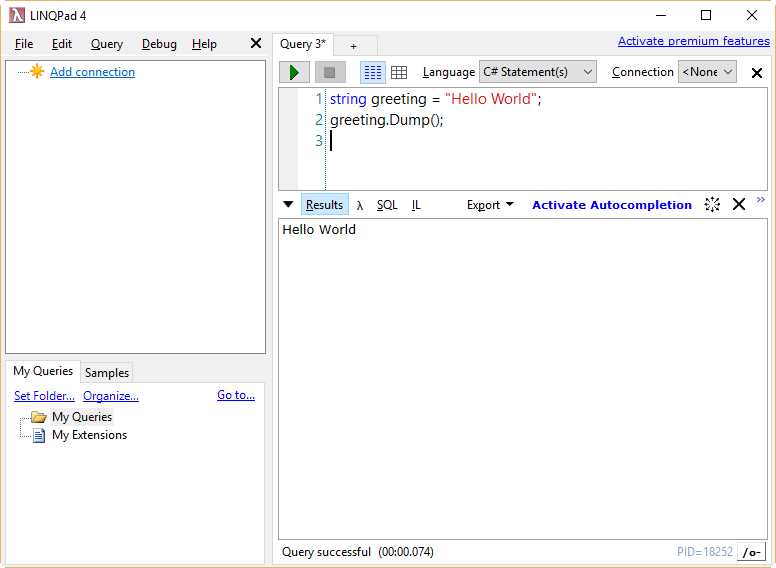Select the My Queries folder icon
776x568 pixels.
tap(39, 417)
